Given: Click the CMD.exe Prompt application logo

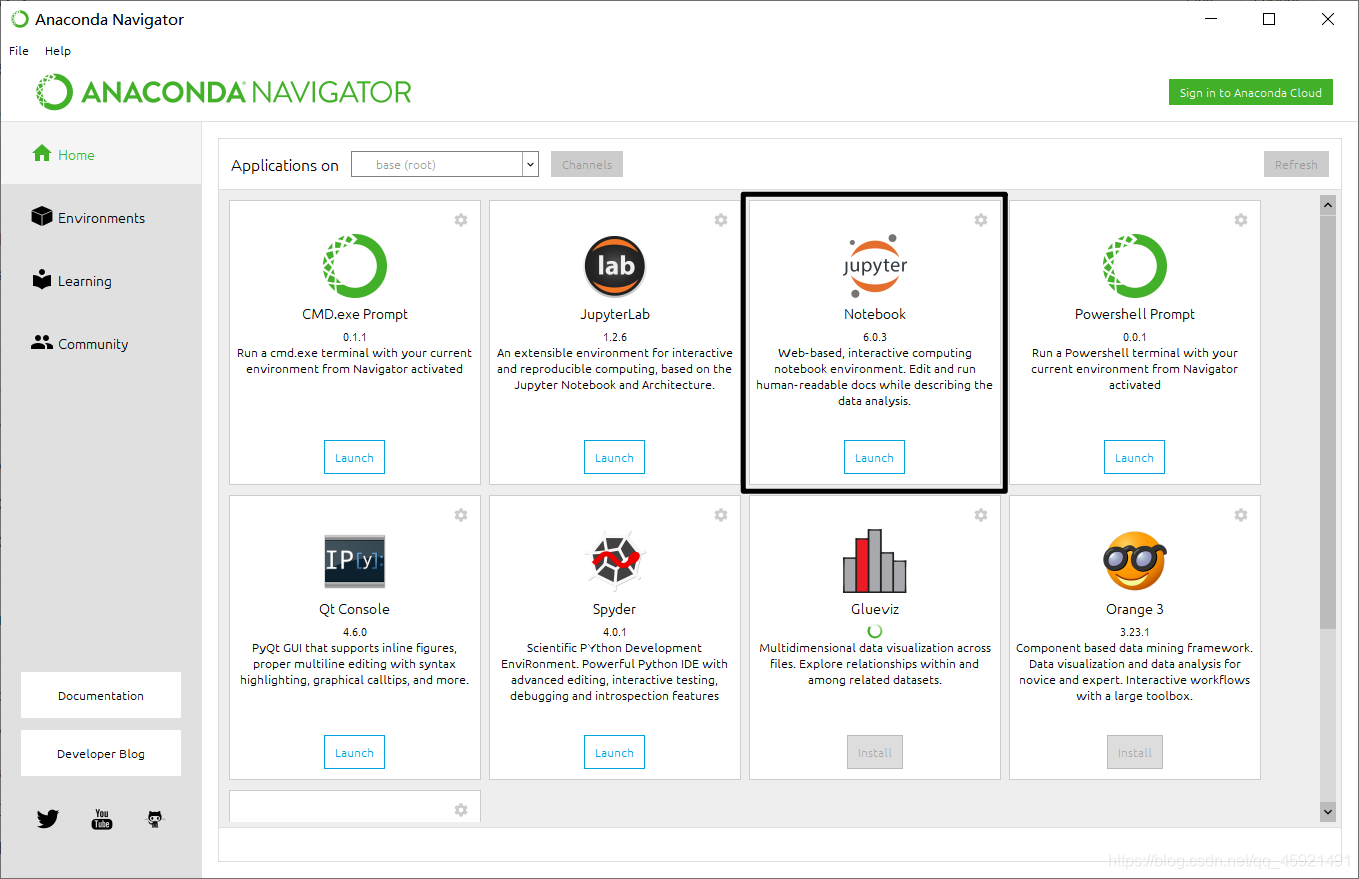Looking at the screenshot, I should (x=355, y=266).
